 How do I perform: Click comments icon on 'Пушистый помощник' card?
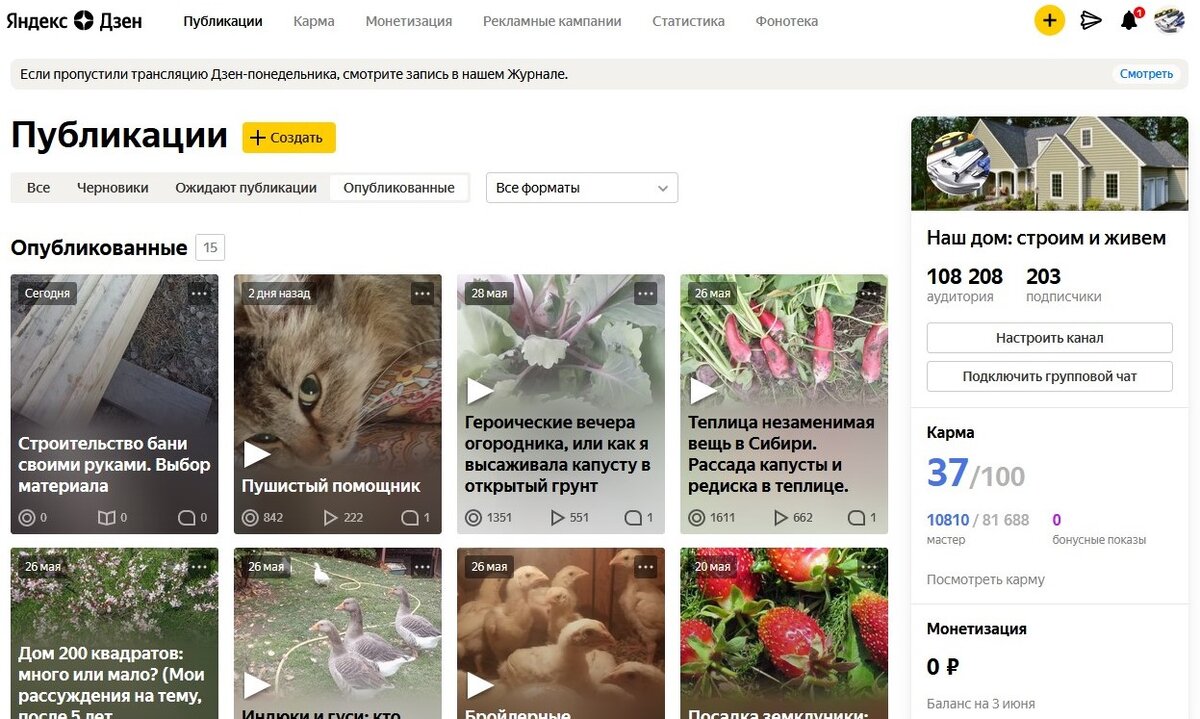(409, 518)
